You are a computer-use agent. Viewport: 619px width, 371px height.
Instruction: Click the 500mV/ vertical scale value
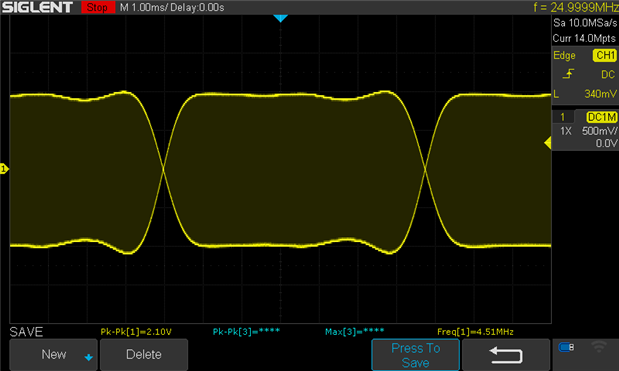tap(600, 131)
